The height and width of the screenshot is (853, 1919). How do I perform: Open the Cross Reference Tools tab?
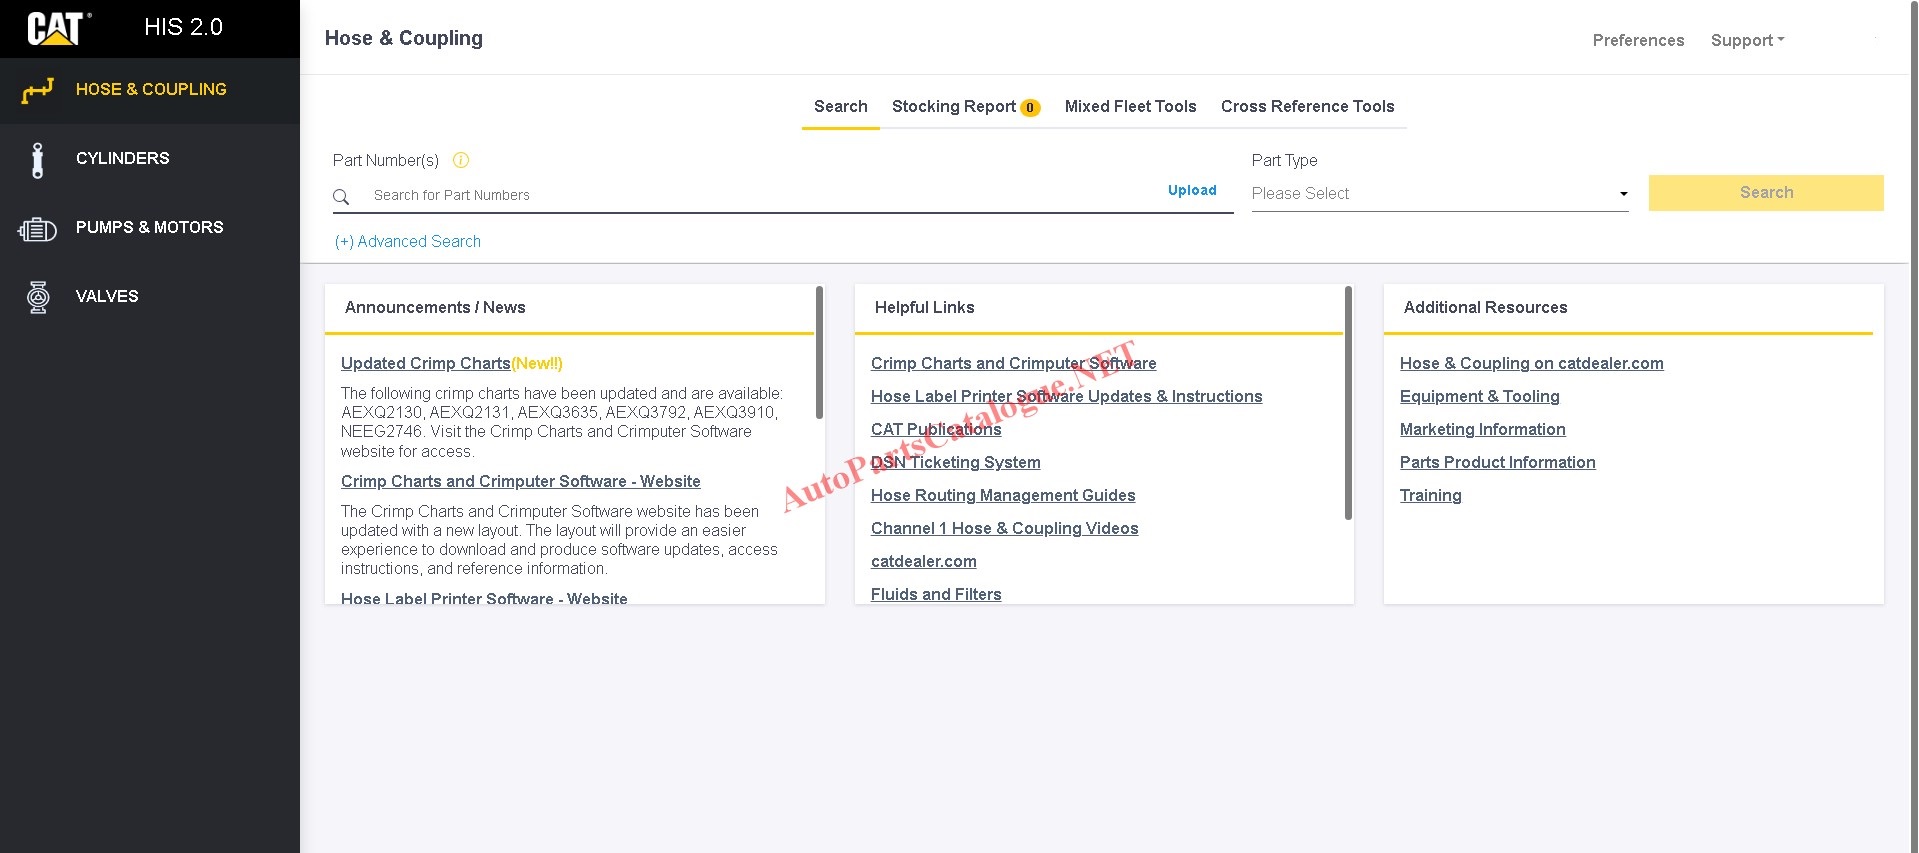pos(1307,107)
